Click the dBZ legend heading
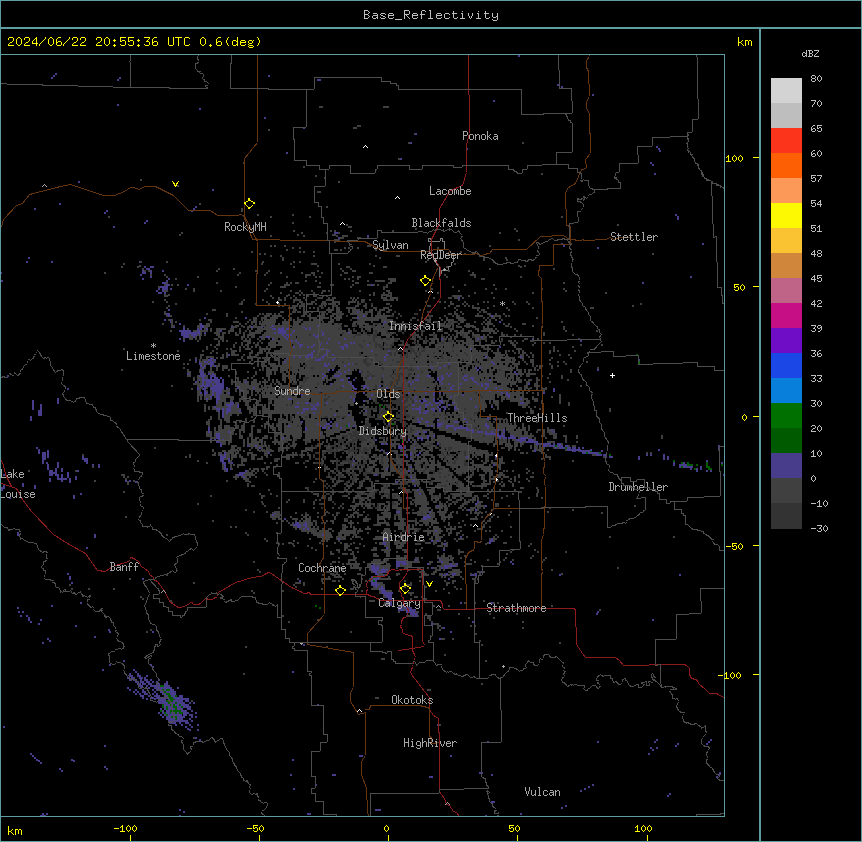 810,54
